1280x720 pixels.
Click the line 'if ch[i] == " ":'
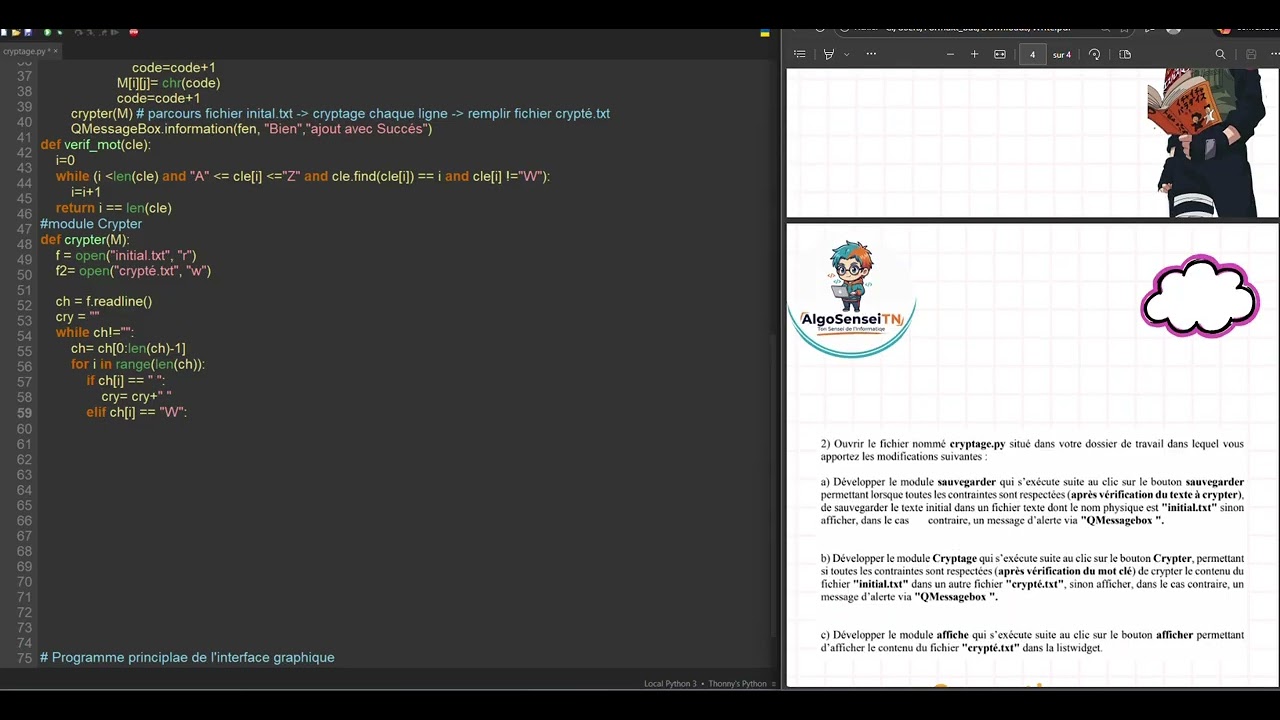tap(126, 381)
